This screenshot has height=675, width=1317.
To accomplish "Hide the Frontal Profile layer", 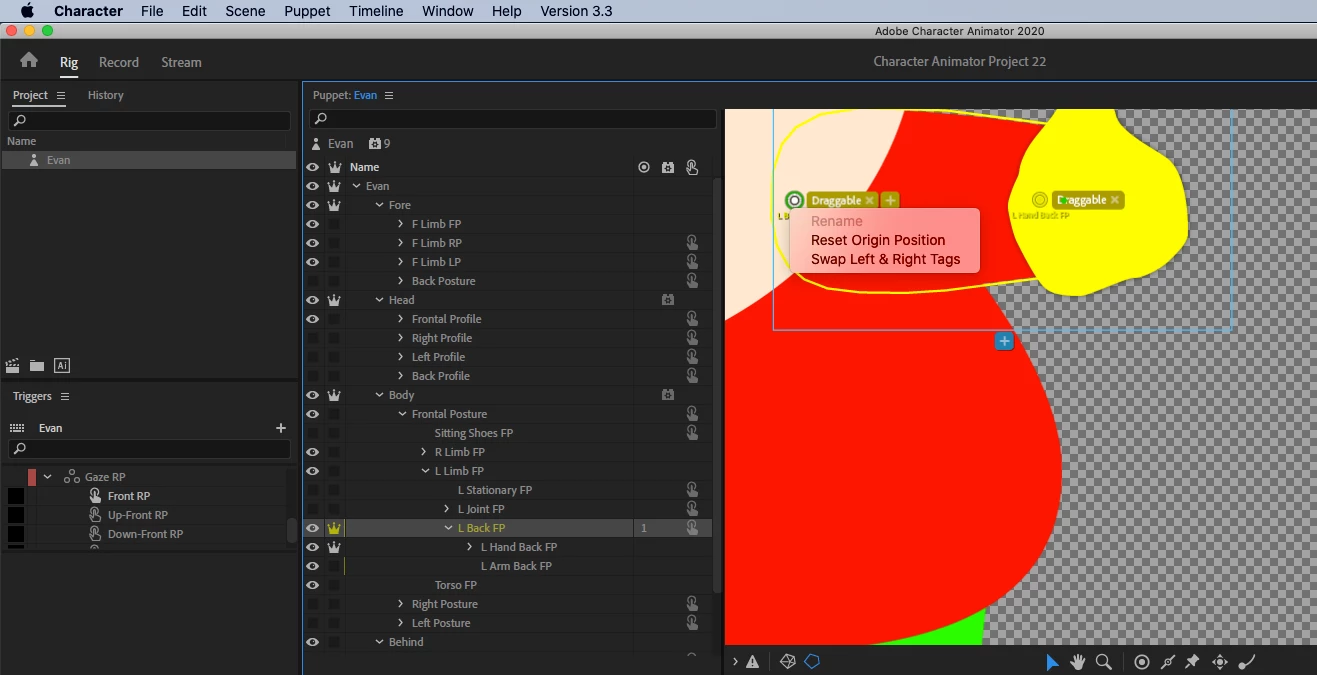I will [312, 319].
